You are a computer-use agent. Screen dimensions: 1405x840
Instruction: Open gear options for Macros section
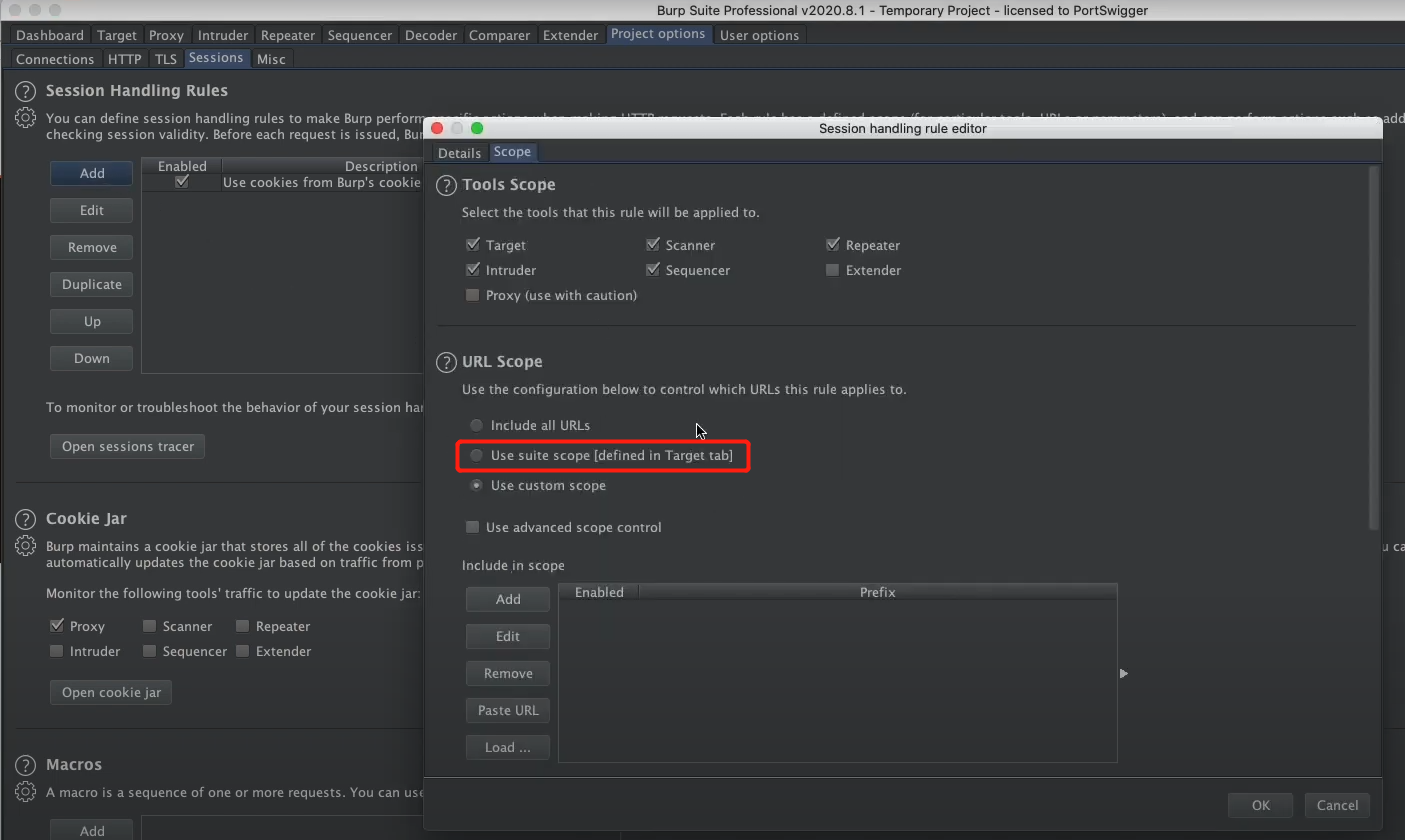pos(25,792)
